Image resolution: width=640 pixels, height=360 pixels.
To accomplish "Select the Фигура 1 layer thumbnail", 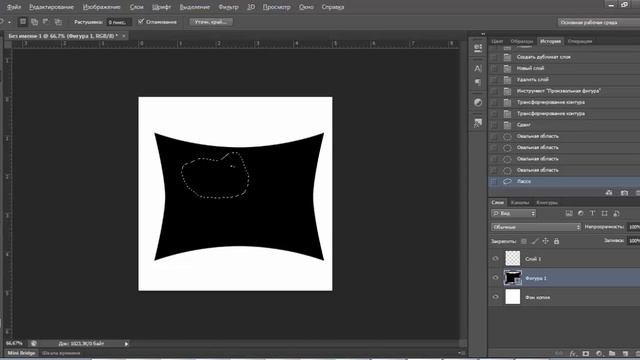I will pos(512,278).
